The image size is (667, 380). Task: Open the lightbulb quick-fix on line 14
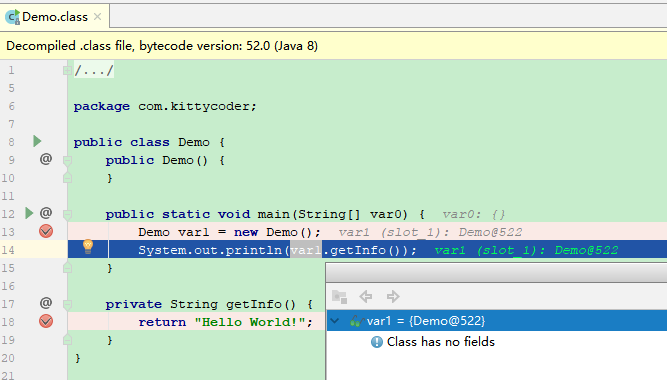[x=88, y=246]
